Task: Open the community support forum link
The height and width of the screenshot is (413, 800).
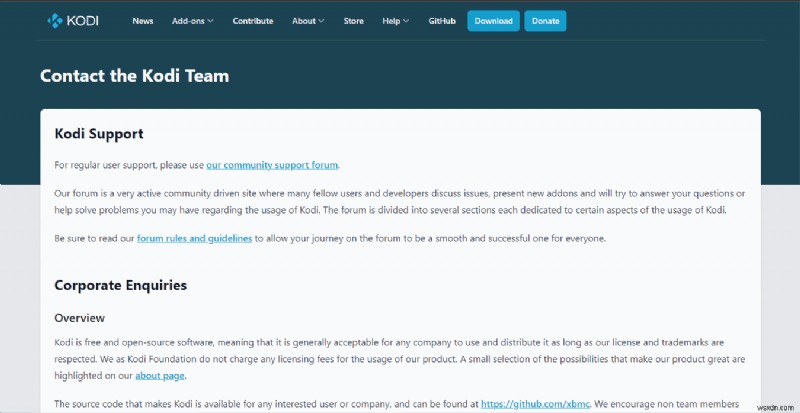Action: [x=272, y=165]
